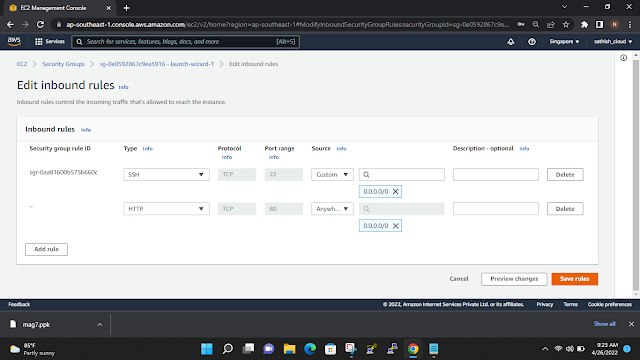This screenshot has width=640, height=360.
Task: Open Microsoft Store from the taskbar
Action: [x=331, y=349]
